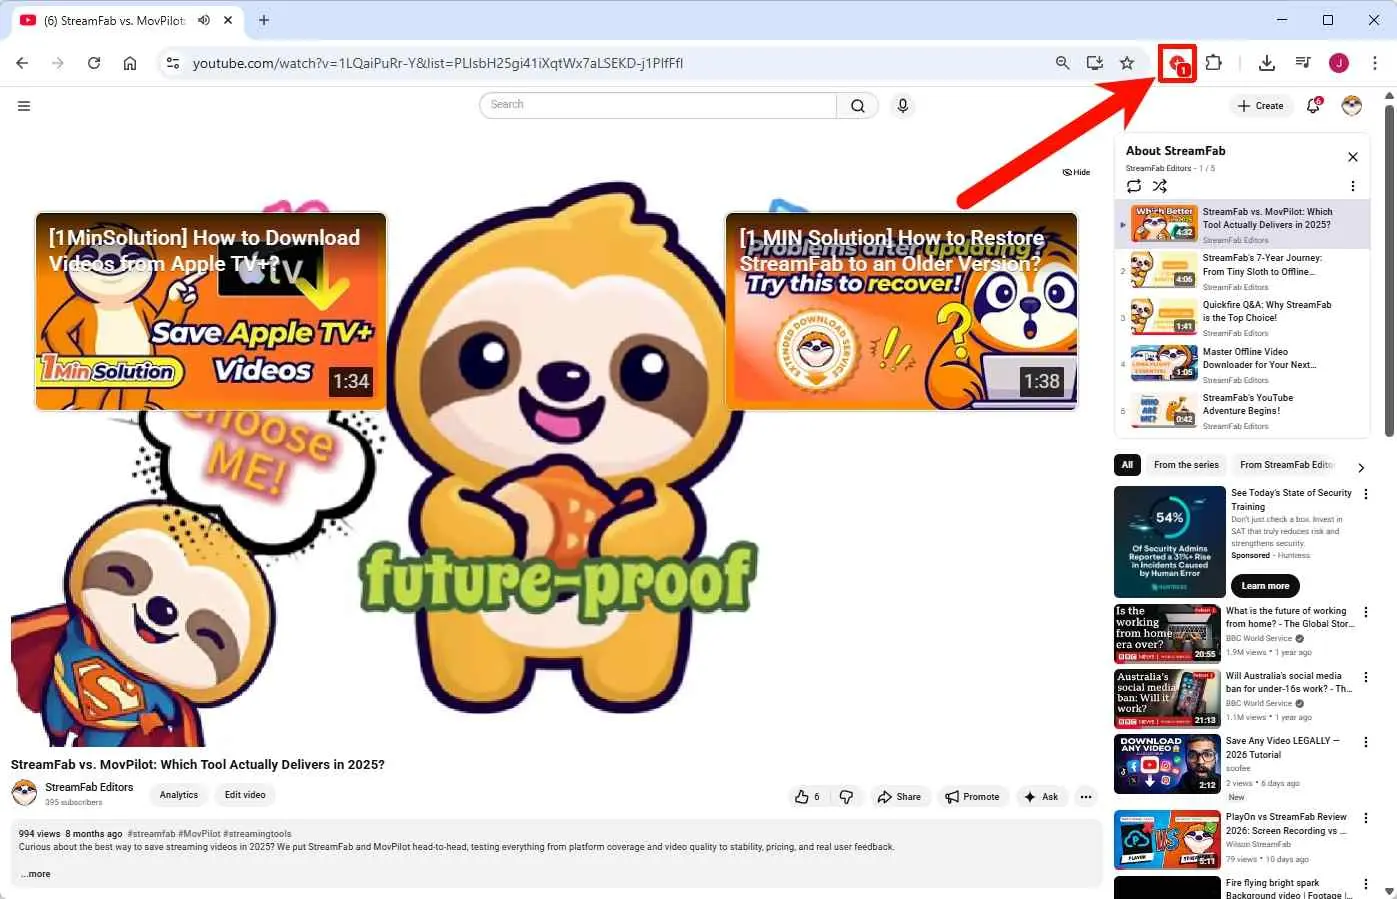Open the StreamFab extension icon

[1177, 64]
